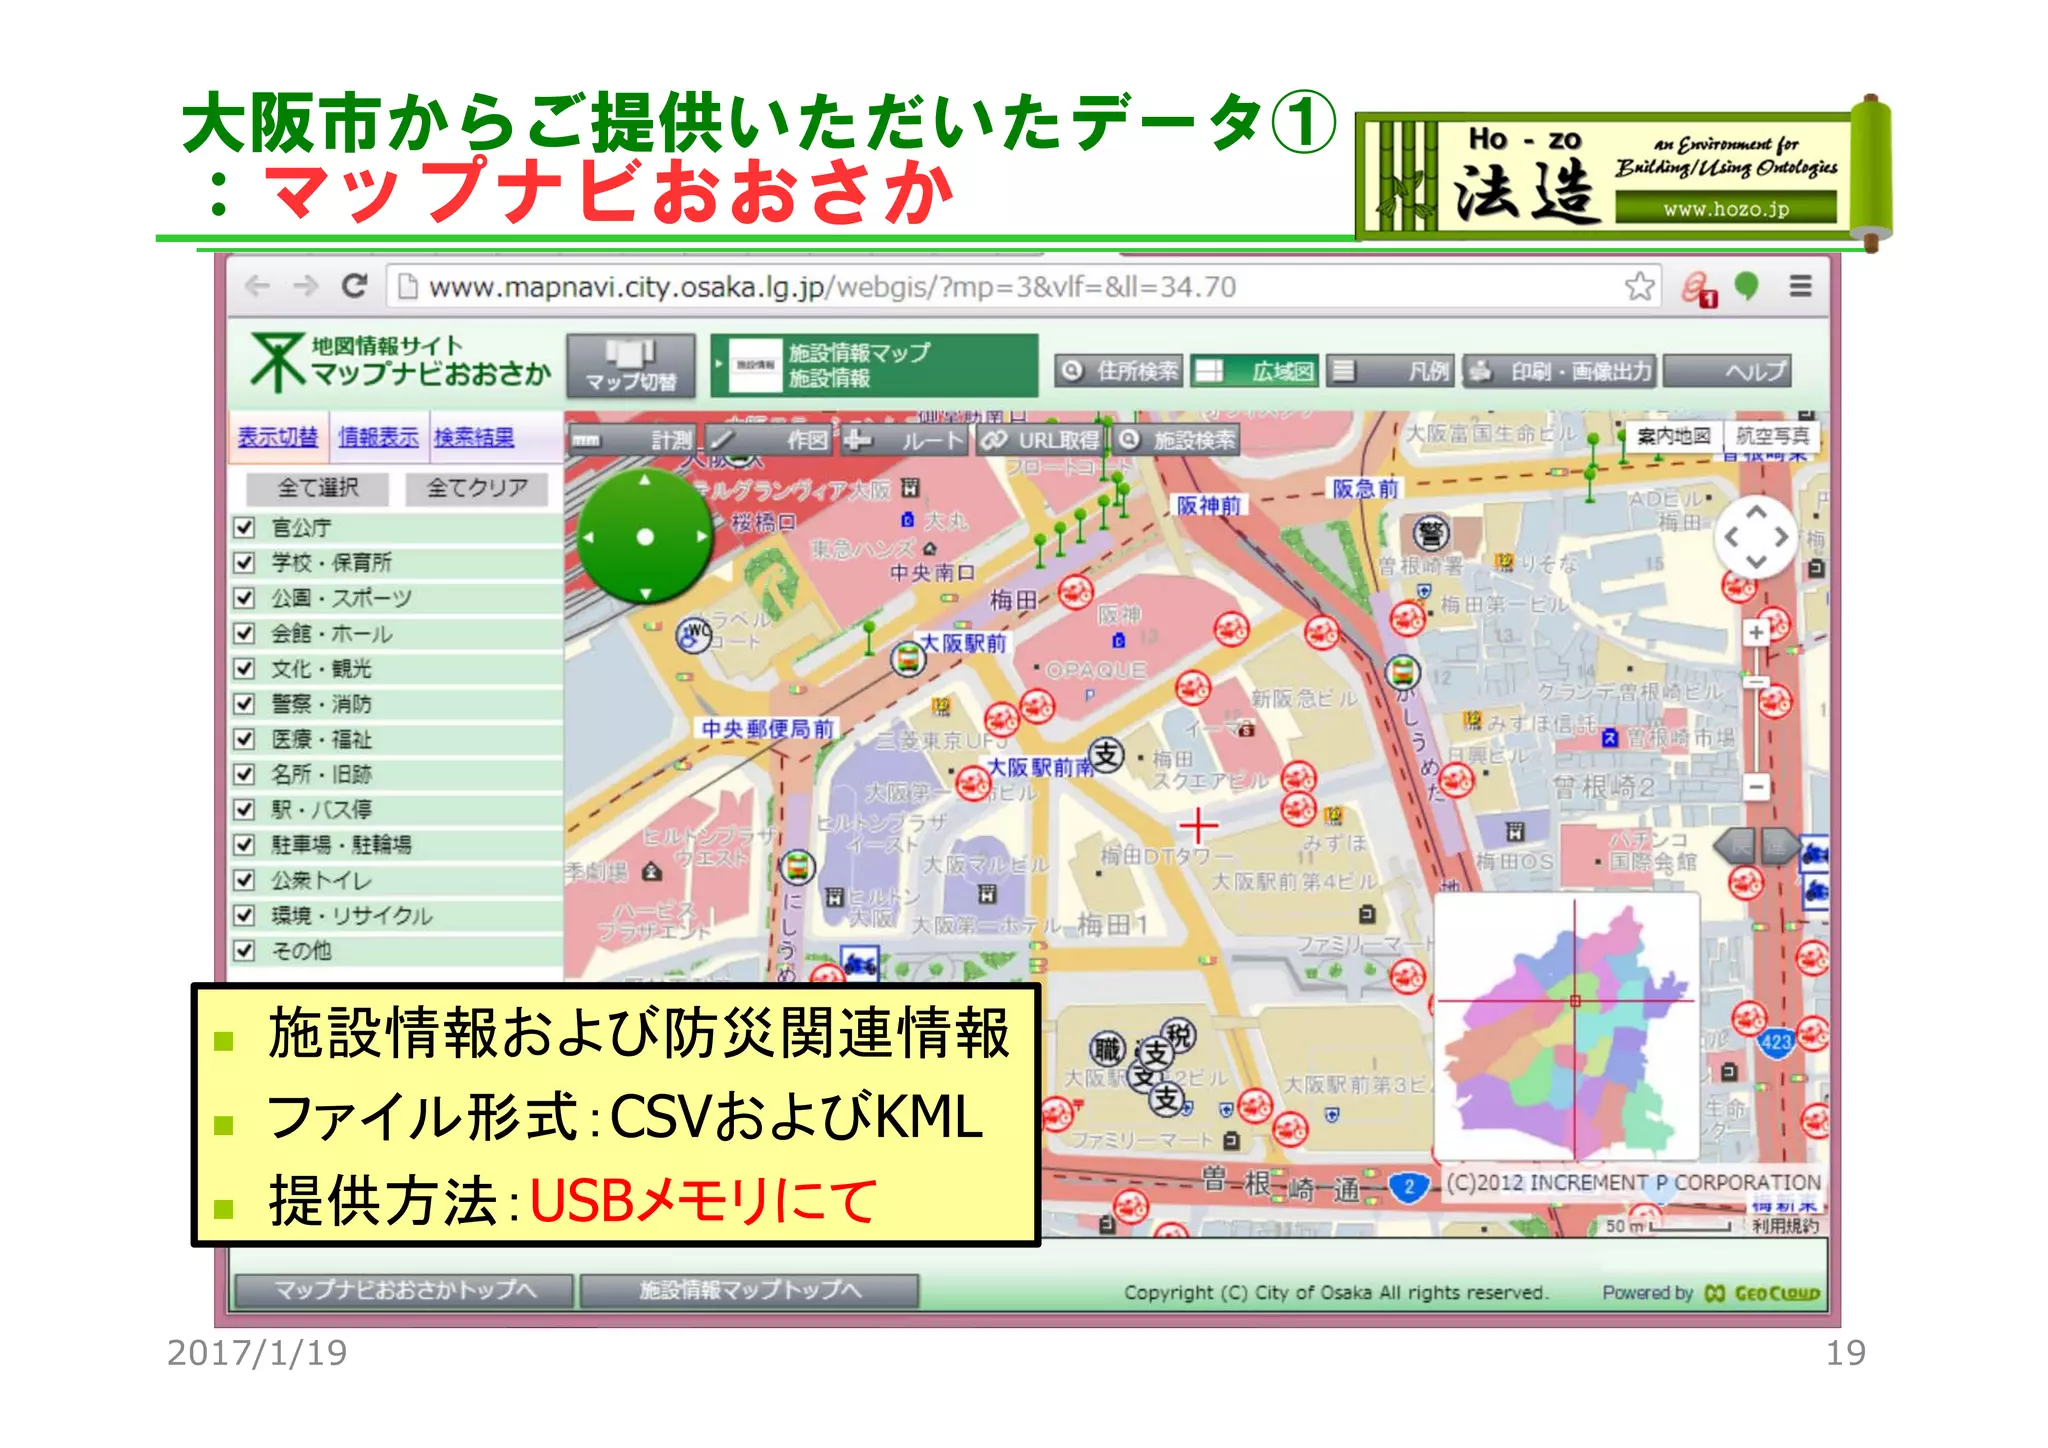Pan map left on green compass
This screenshot has height=1448, width=2048.
click(589, 538)
